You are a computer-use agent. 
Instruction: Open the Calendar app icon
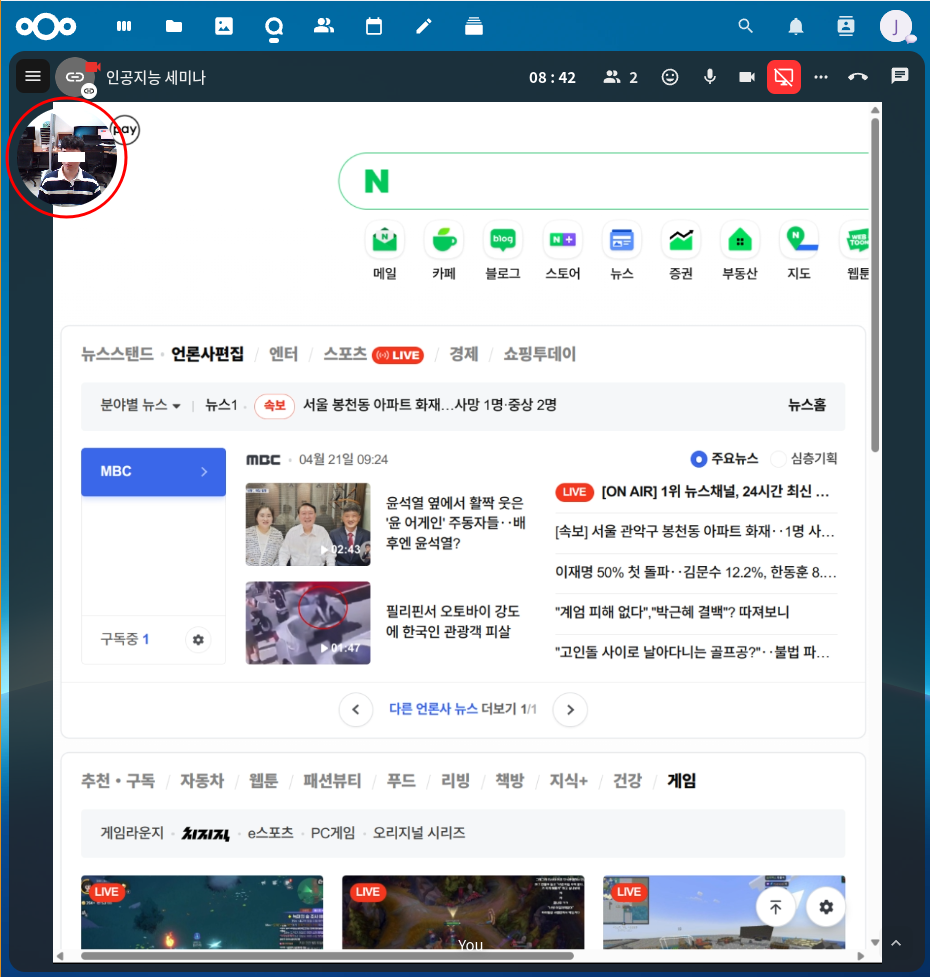(x=374, y=26)
